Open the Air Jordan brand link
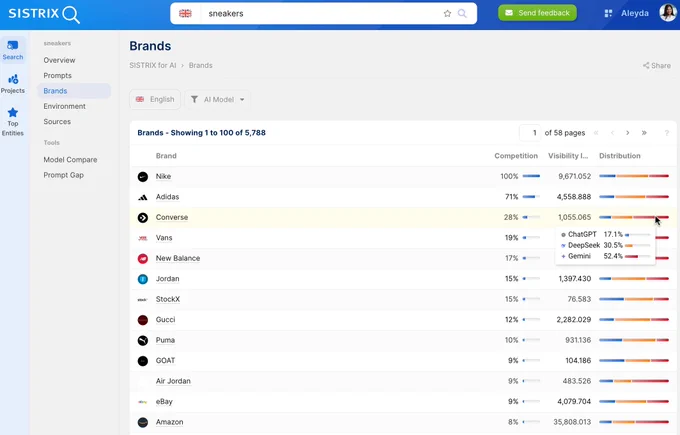This screenshot has width=680, height=435. coord(173,381)
